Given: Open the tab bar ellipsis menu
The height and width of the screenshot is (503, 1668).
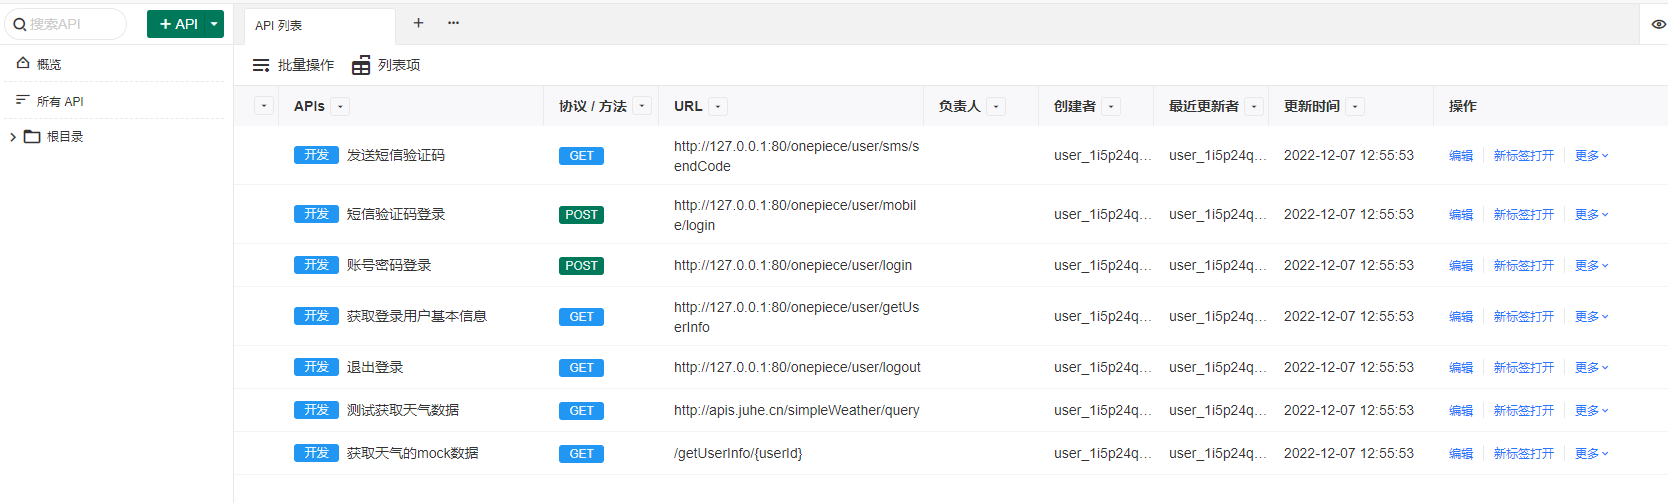Looking at the screenshot, I should point(453,23).
